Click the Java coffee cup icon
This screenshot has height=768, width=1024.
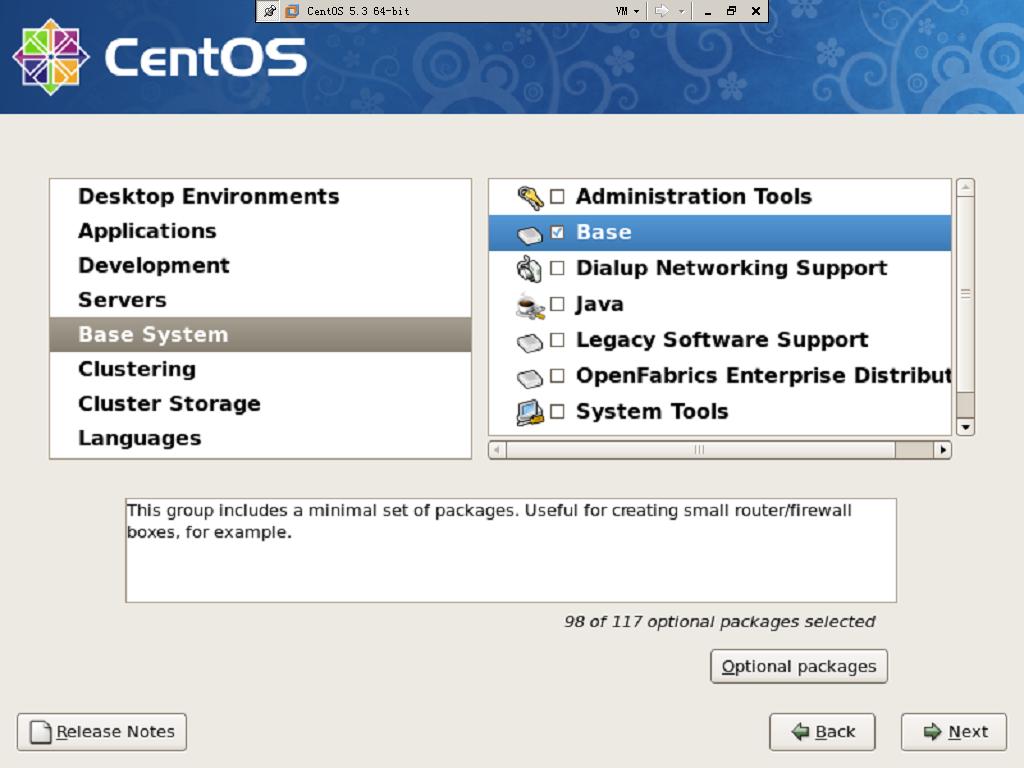[530, 306]
